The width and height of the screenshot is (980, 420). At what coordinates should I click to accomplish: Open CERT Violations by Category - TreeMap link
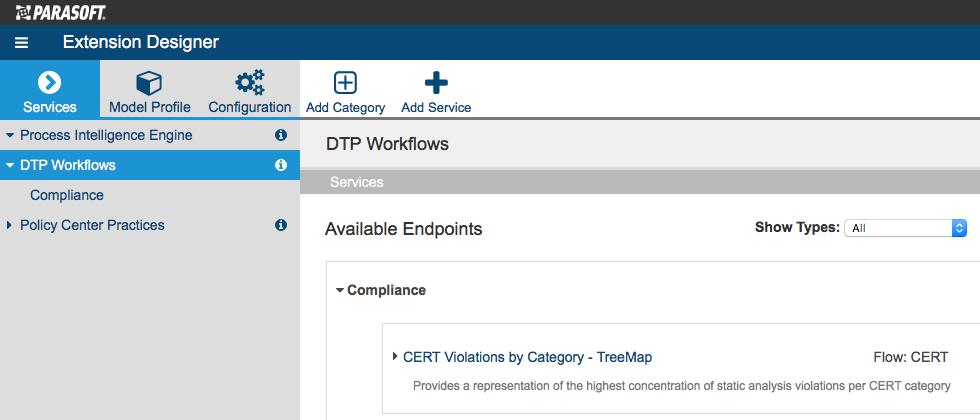(x=528, y=358)
